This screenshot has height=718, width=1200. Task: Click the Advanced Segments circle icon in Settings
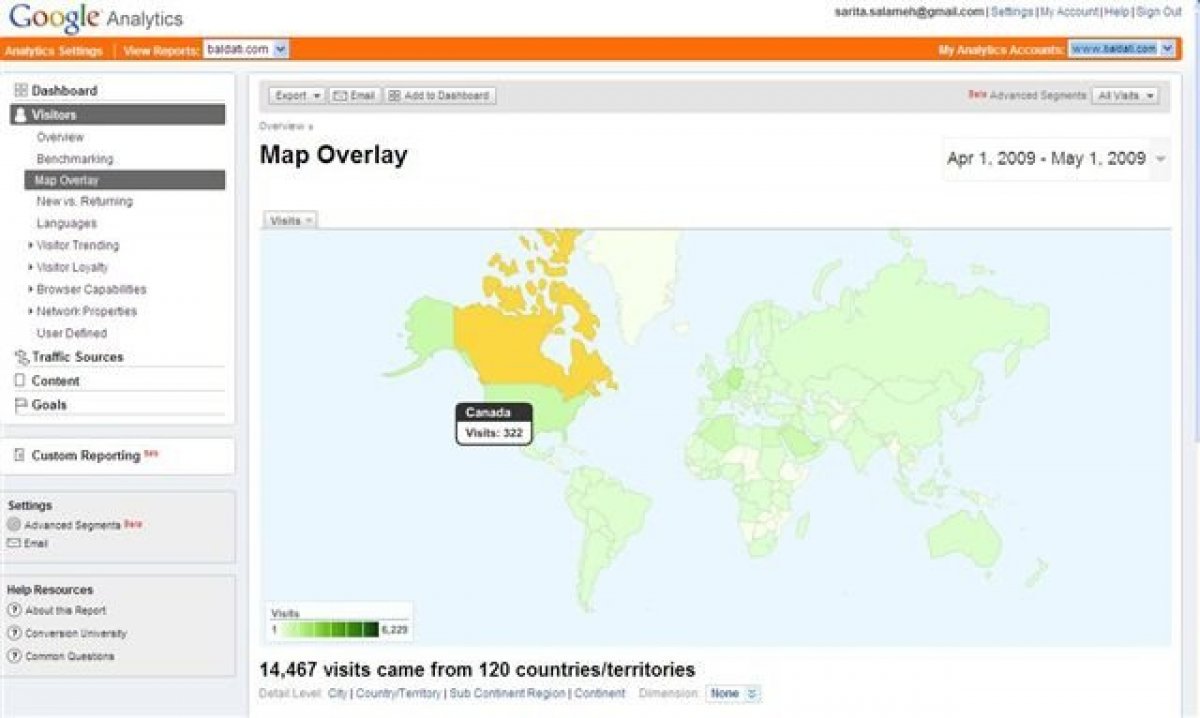pos(14,524)
